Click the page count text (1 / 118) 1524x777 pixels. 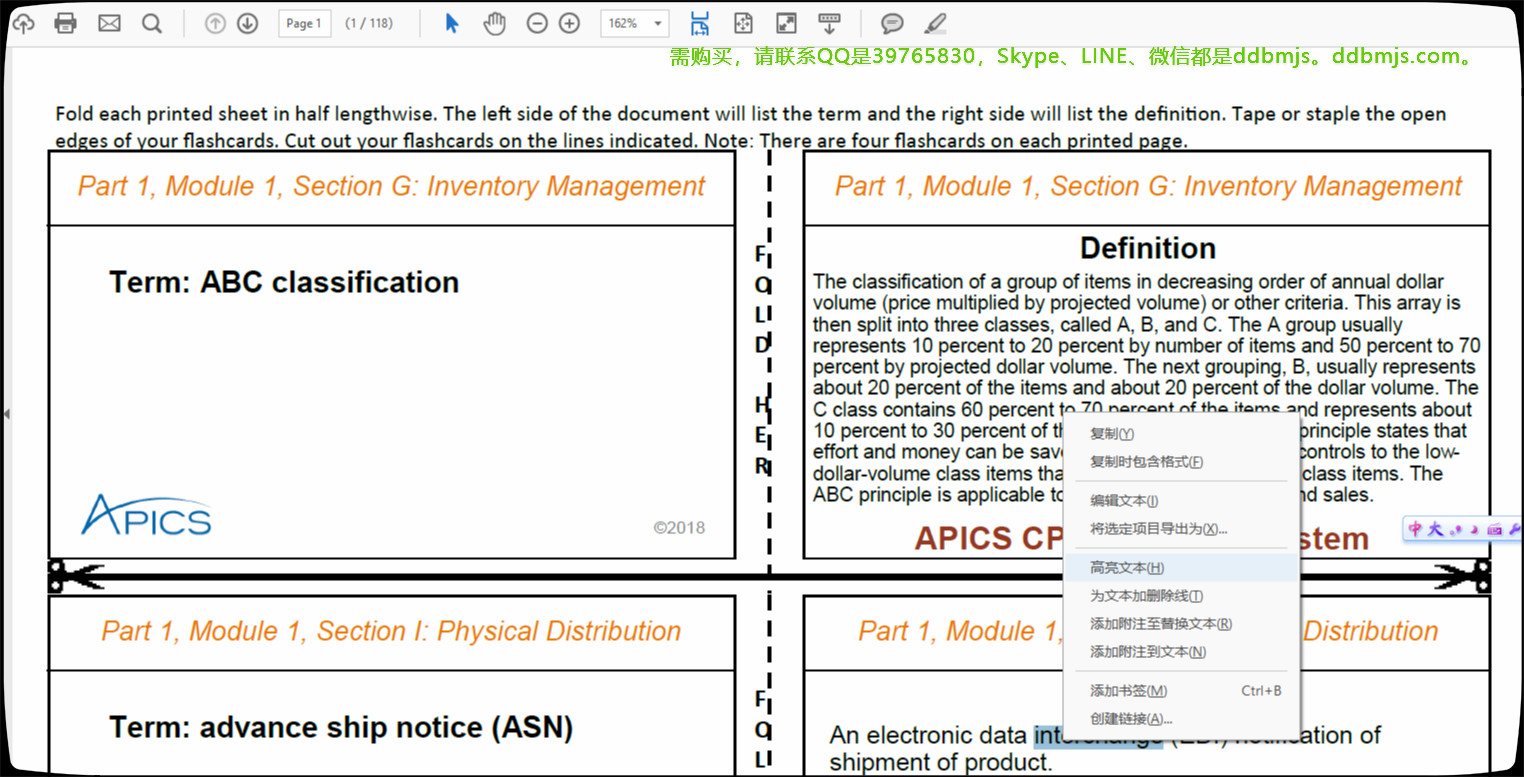[369, 23]
